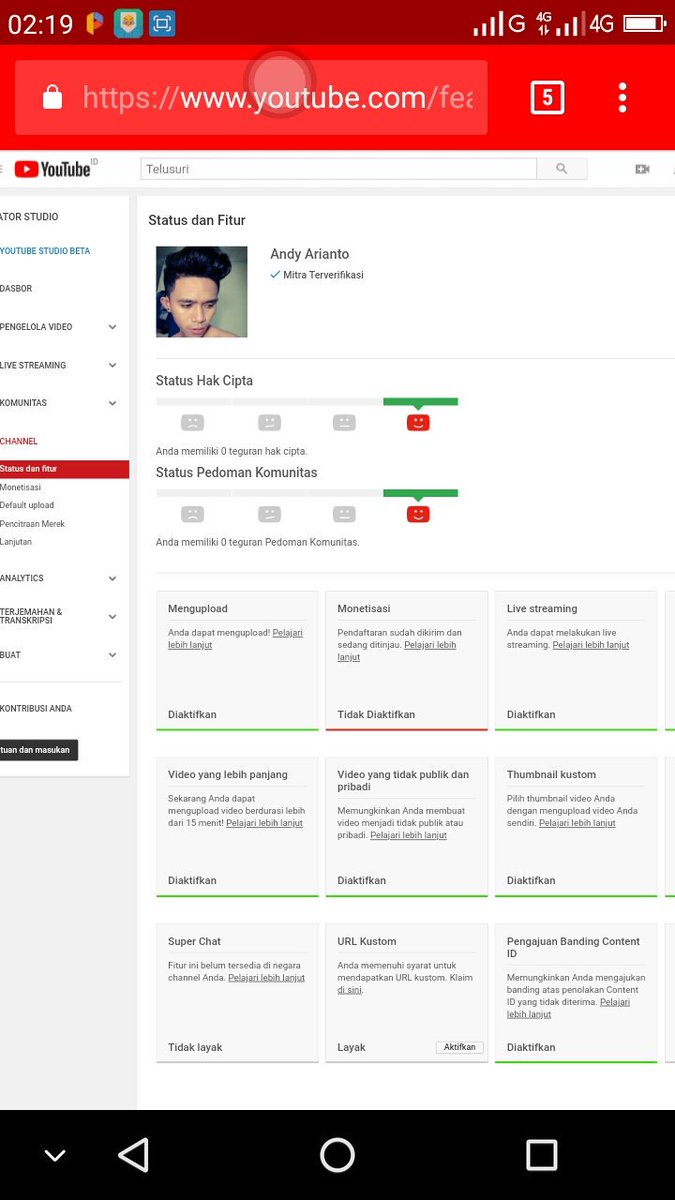Click the verified checkmark next to Mitra Terverifikasi
The image size is (675, 1200).
click(275, 274)
